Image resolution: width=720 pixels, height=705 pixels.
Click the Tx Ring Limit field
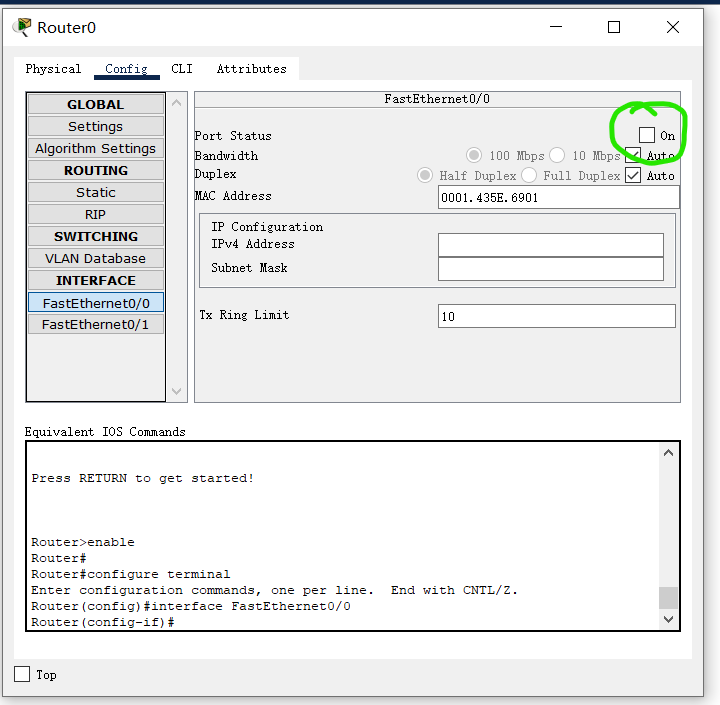coord(557,316)
